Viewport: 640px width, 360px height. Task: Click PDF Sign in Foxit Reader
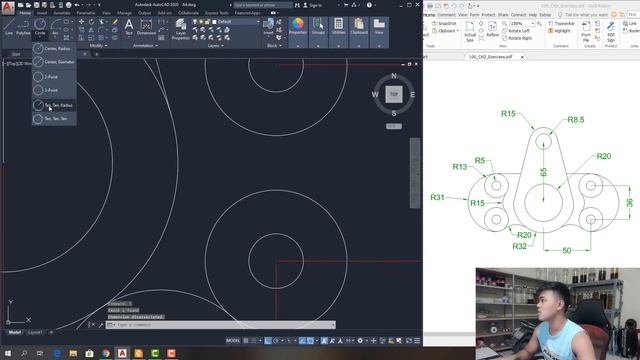pos(611,31)
